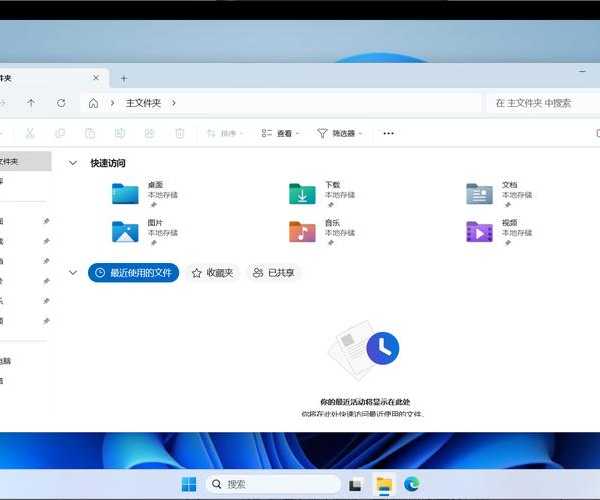
Task: Switch to the 已共享 tab
Action: pyautogui.click(x=273, y=272)
